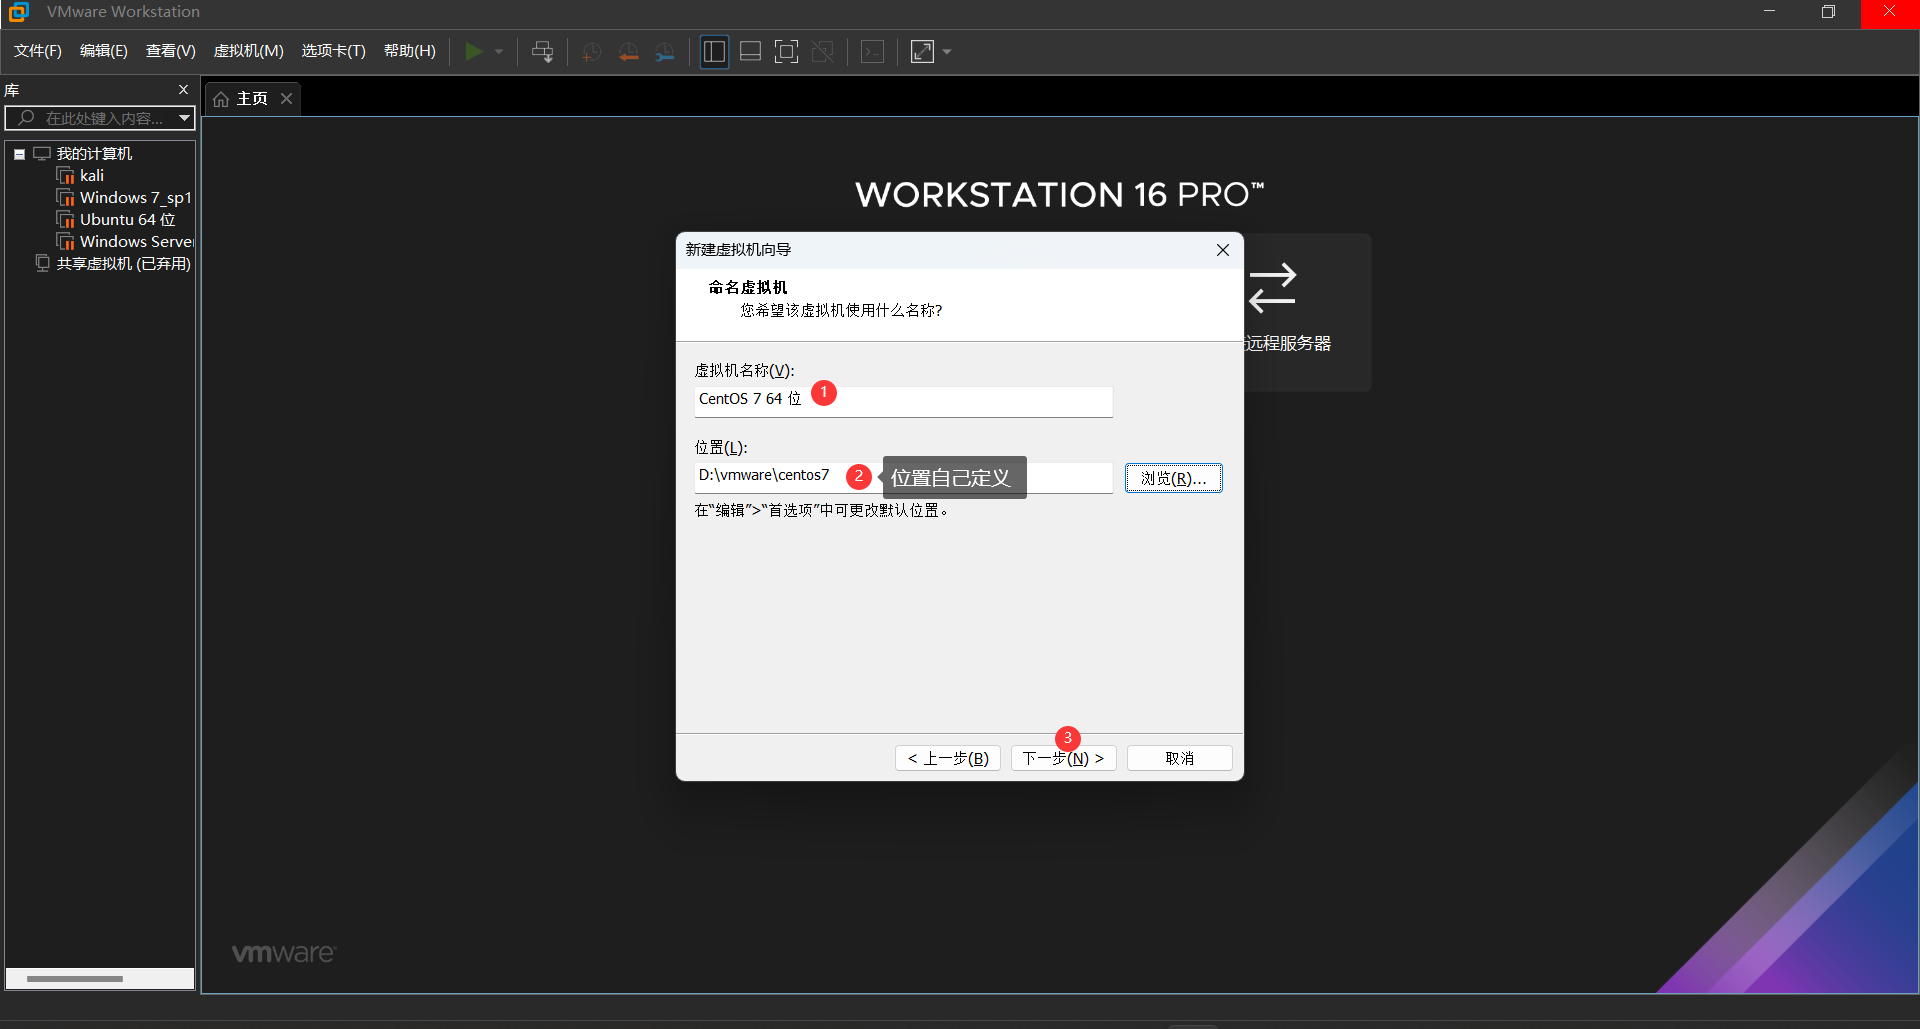This screenshot has height=1029, width=1920.
Task: Close the 主页 tab
Action: click(x=286, y=98)
